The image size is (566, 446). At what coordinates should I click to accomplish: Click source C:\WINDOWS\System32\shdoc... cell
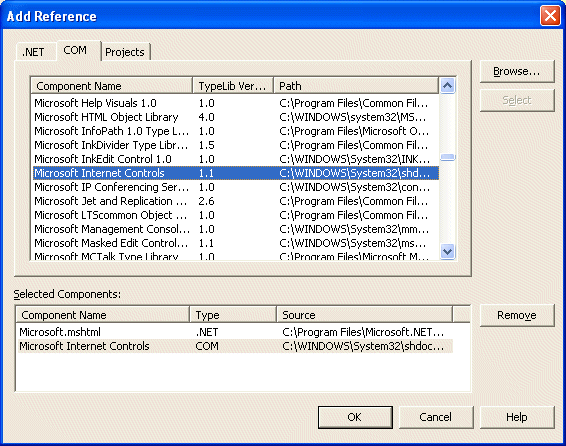pyautogui.click(x=363, y=346)
